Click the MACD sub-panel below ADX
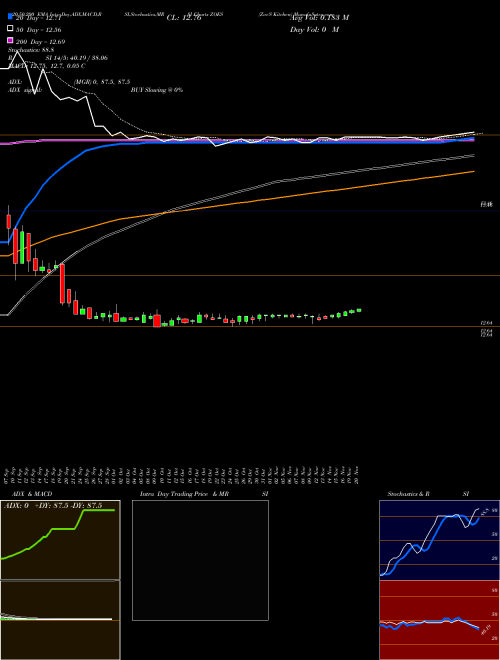This screenshot has height=660, width=500. [x=60, y=620]
